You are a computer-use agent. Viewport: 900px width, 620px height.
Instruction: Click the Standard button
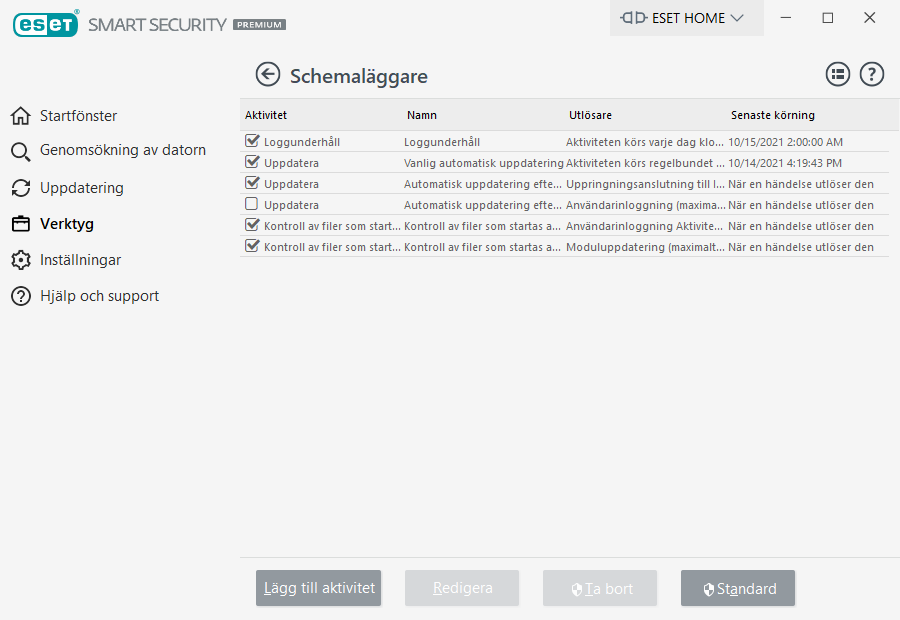coord(737,588)
